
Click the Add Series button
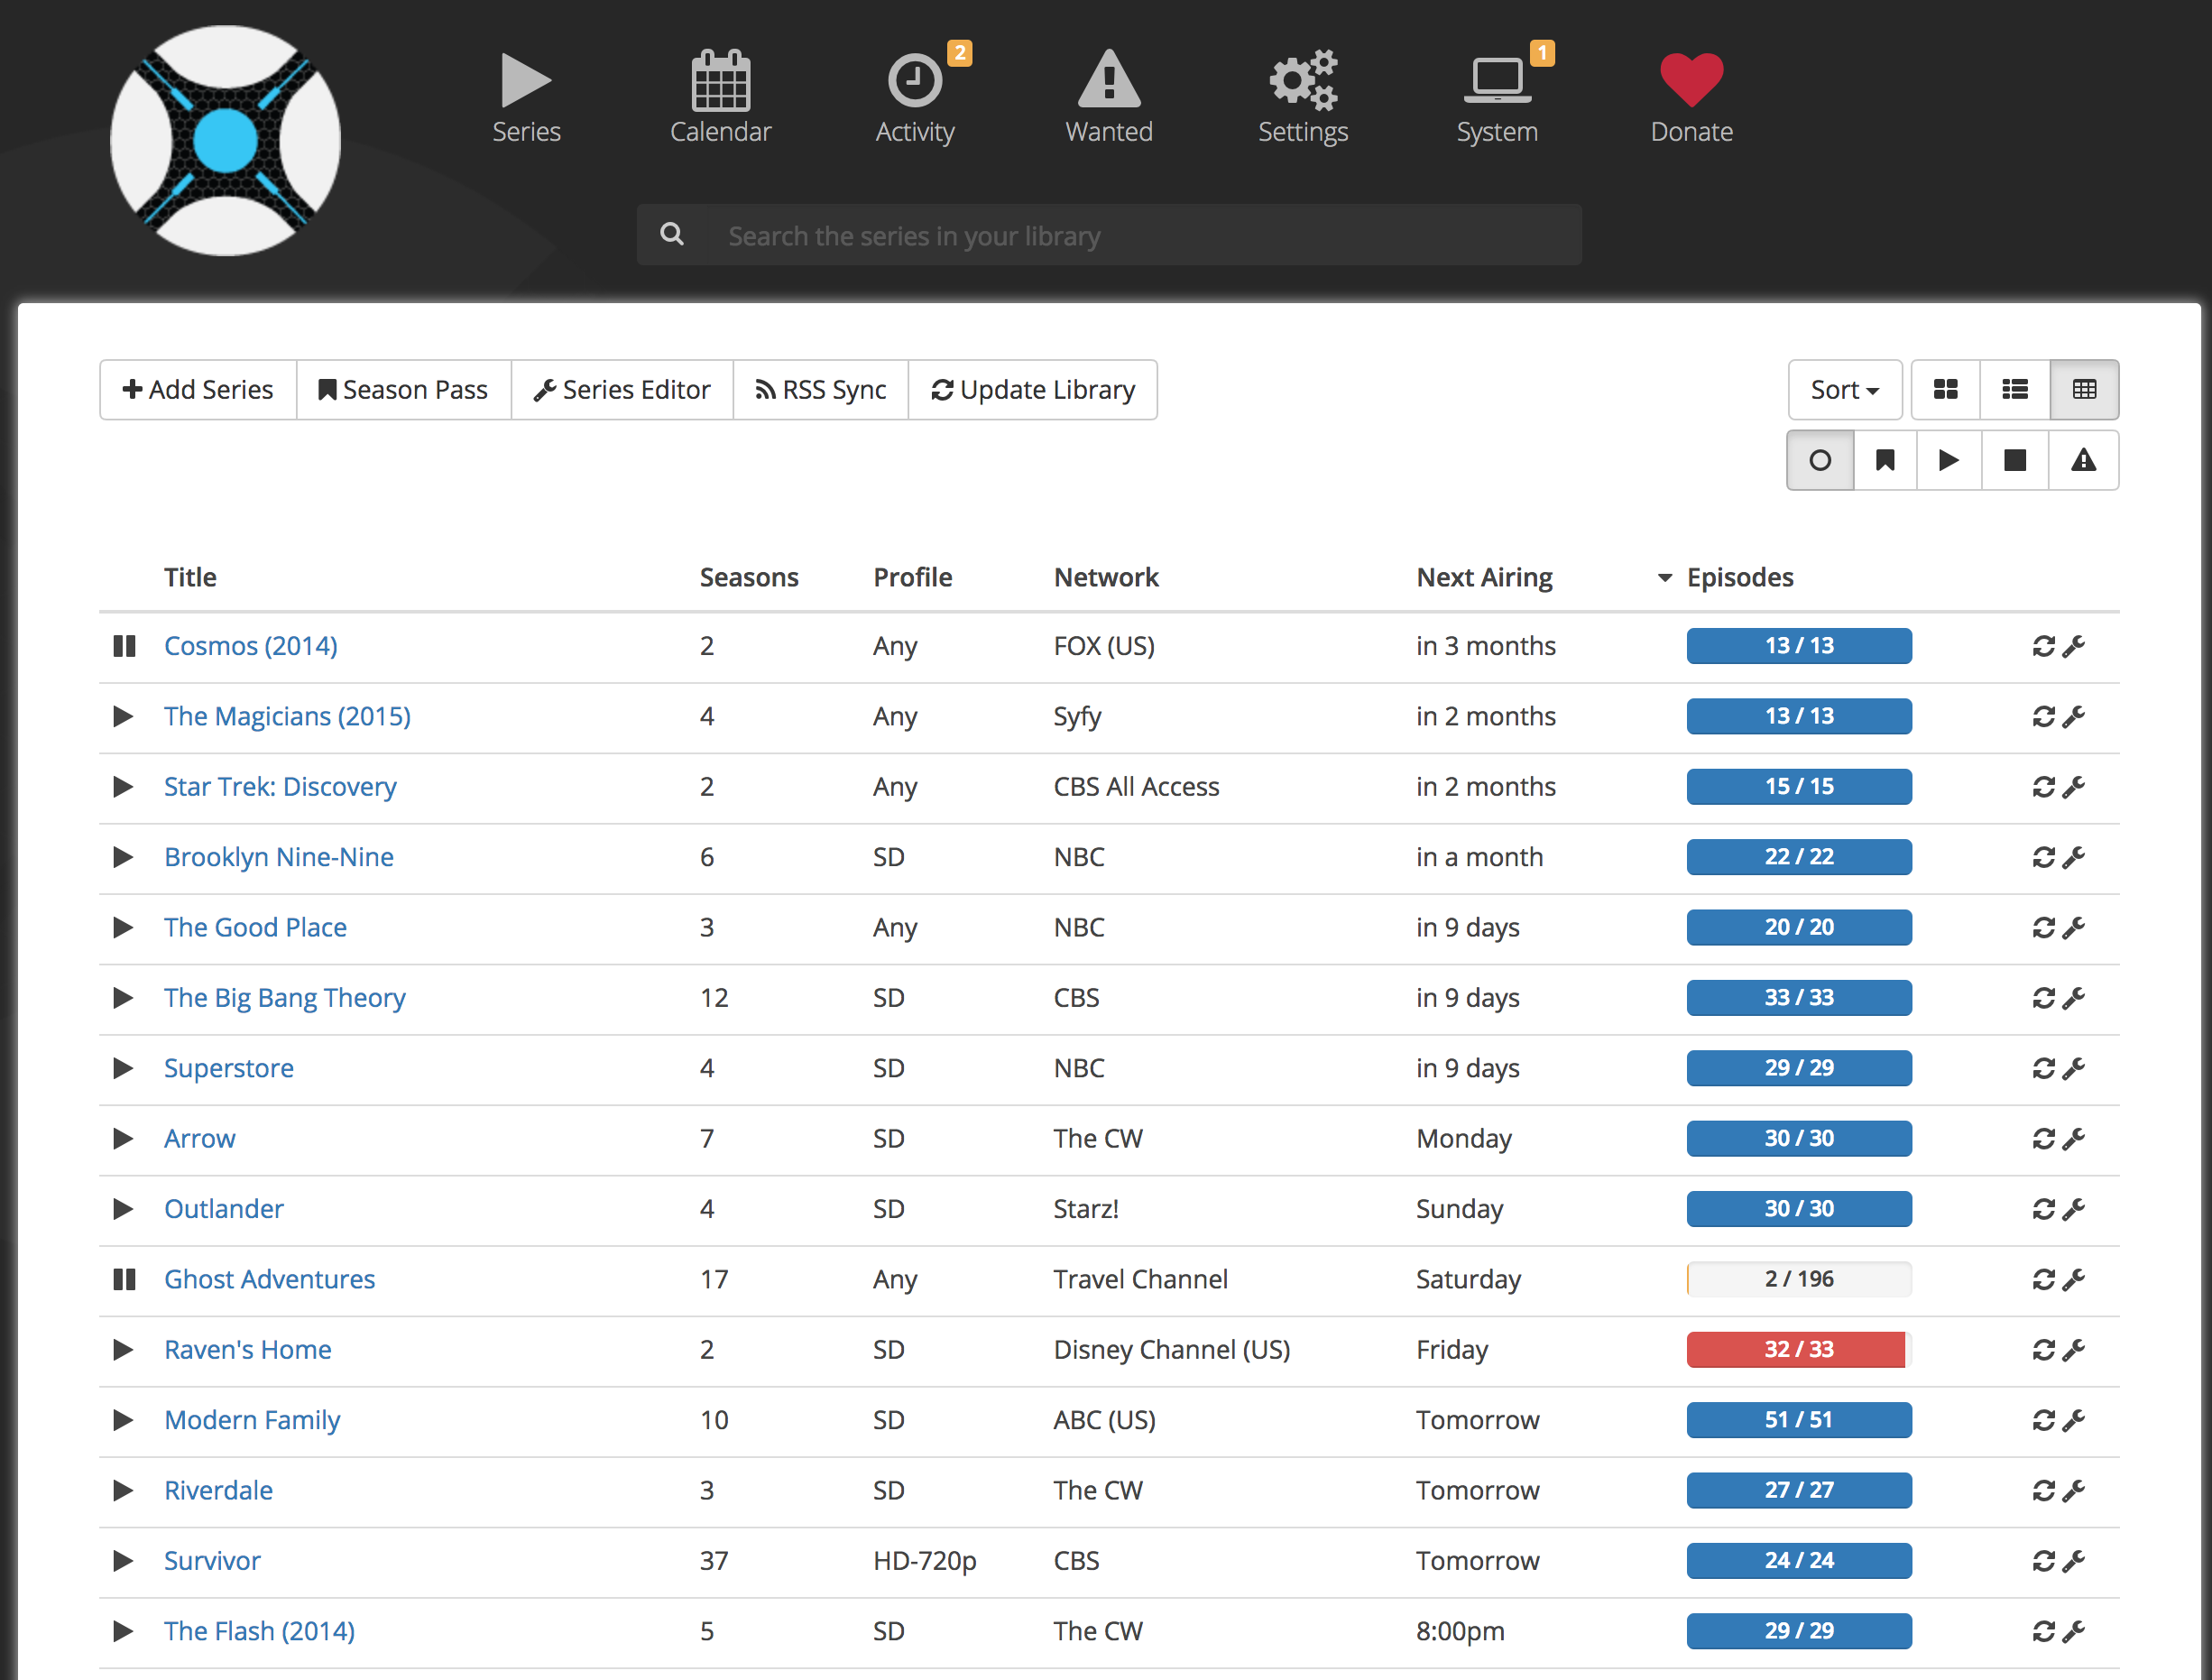(198, 389)
